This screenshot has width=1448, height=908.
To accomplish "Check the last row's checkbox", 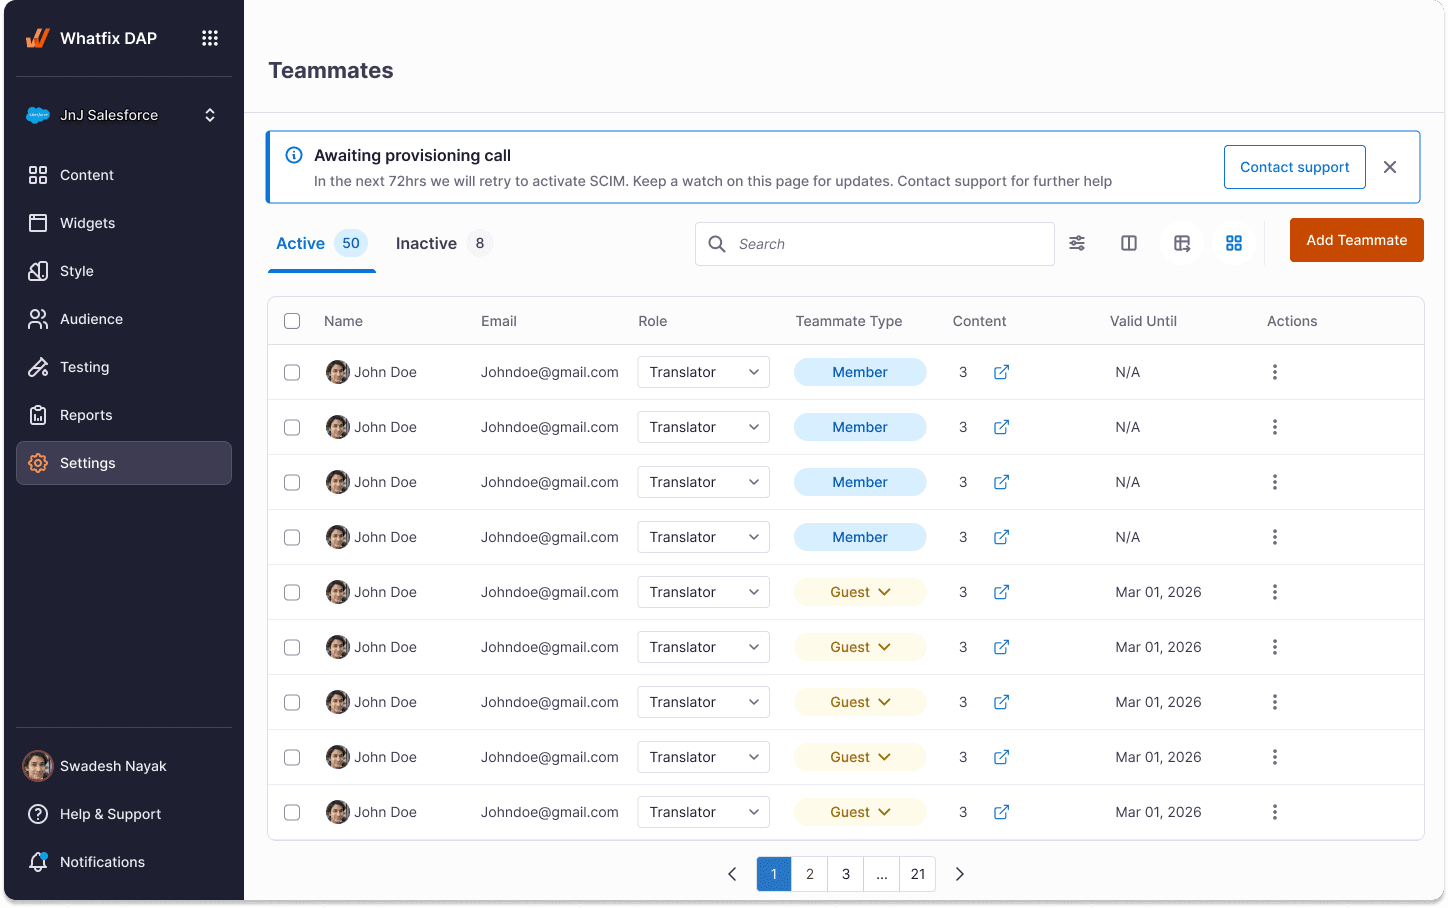I will coord(292,812).
